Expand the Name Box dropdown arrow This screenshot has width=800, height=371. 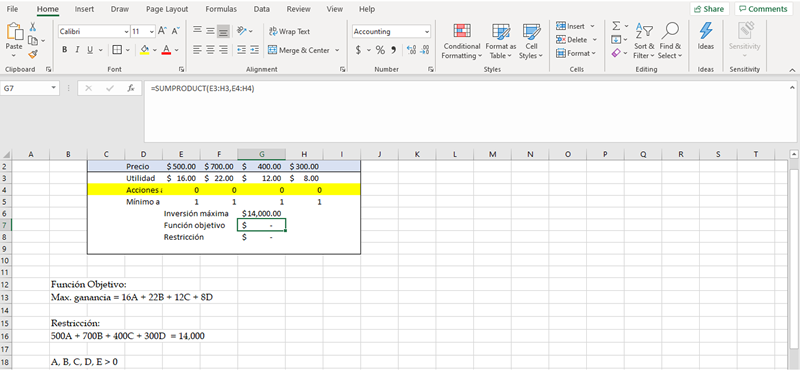[54, 88]
